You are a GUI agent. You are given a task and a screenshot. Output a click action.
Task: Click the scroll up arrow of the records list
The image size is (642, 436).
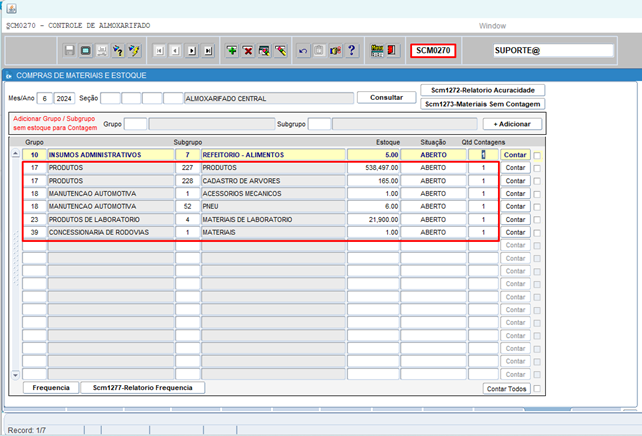coord(15,154)
